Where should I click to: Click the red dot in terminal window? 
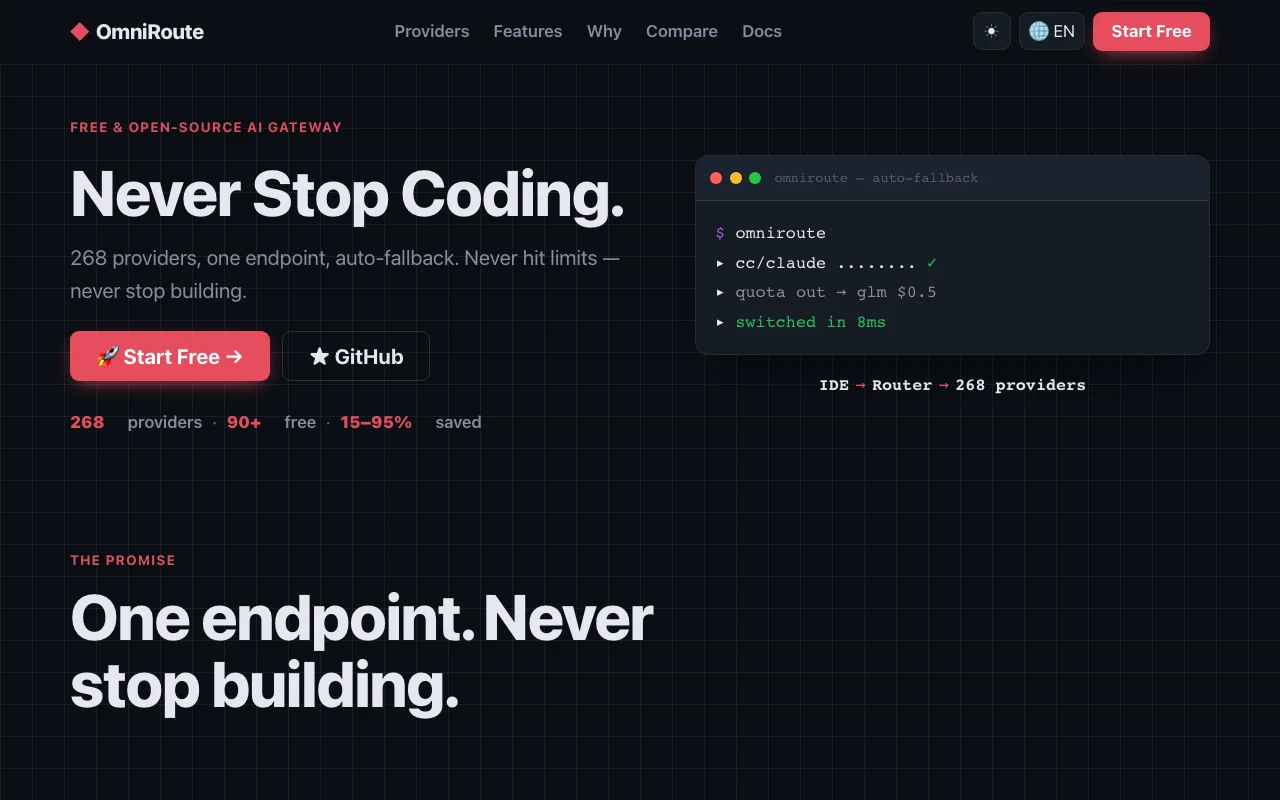click(716, 178)
